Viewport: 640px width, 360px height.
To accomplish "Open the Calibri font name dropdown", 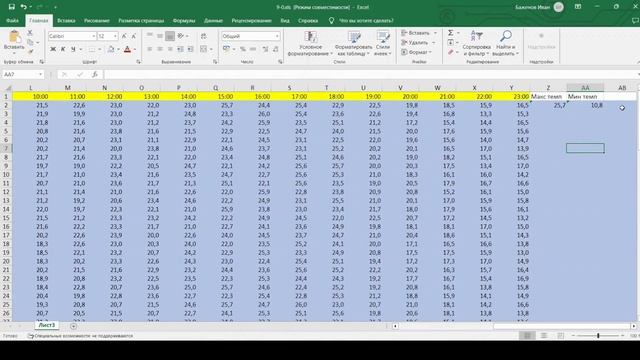I will (x=93, y=36).
